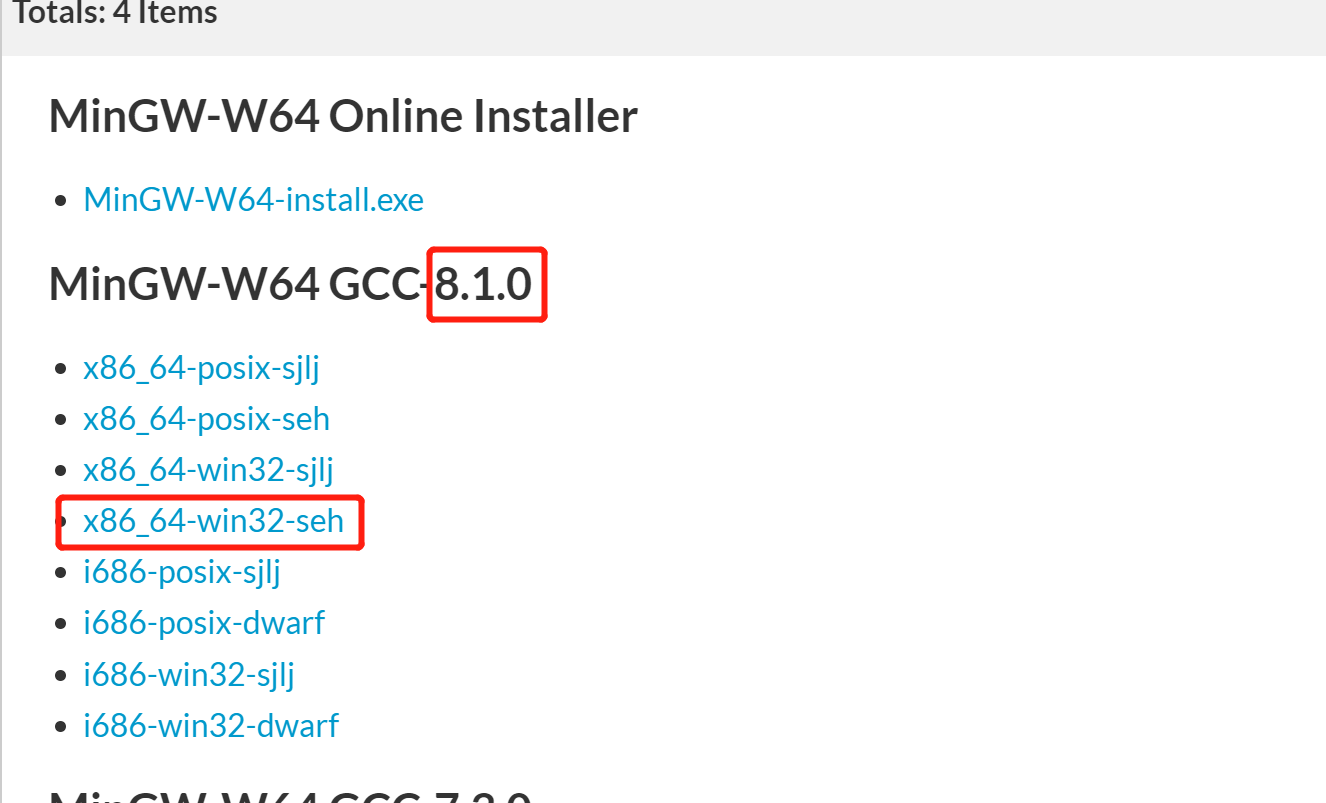The height and width of the screenshot is (803, 1326).
Task: Click the highlighted x86_64-win32-seh link
Action: click(x=214, y=521)
